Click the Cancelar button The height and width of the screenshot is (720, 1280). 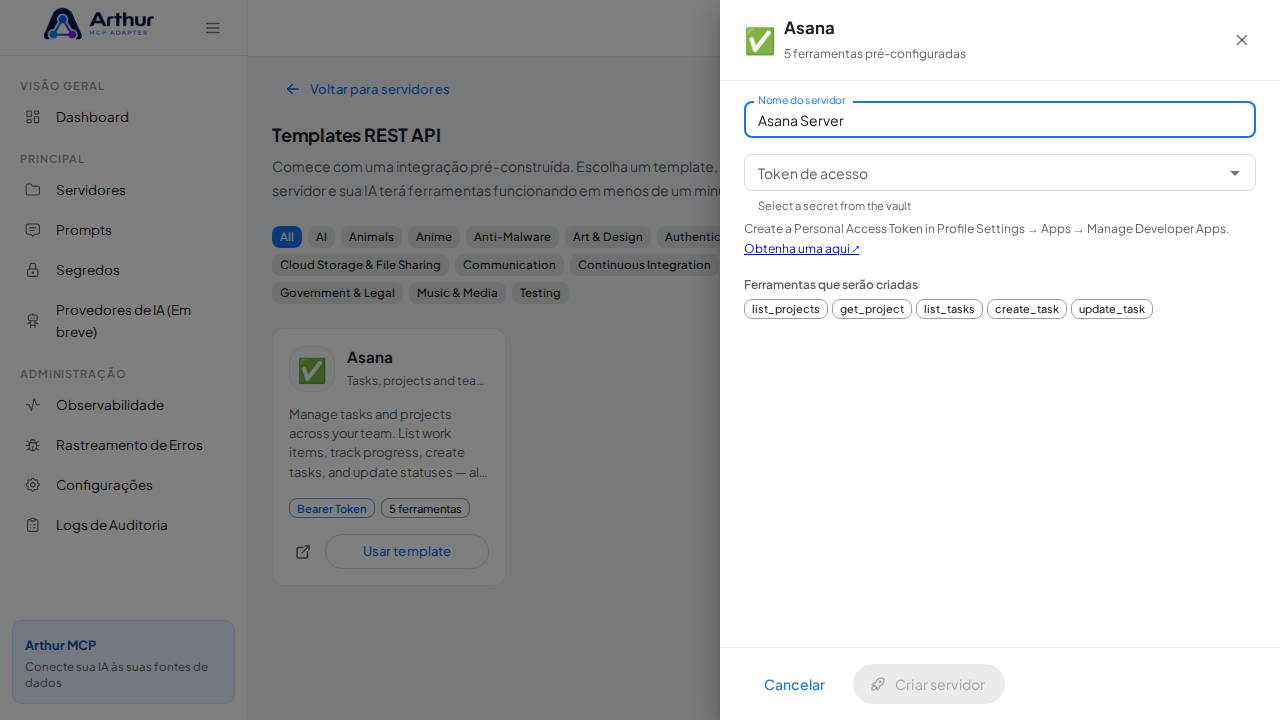(794, 684)
